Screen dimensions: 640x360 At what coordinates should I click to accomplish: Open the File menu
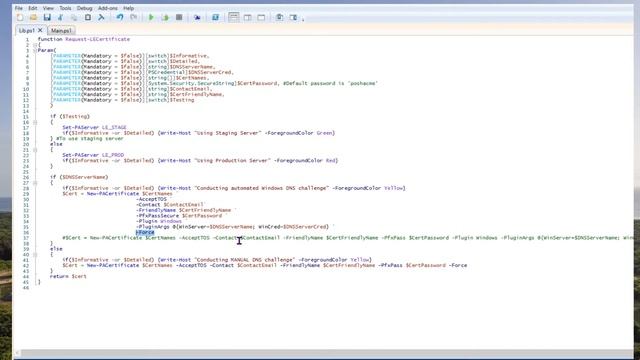click(x=19, y=8)
